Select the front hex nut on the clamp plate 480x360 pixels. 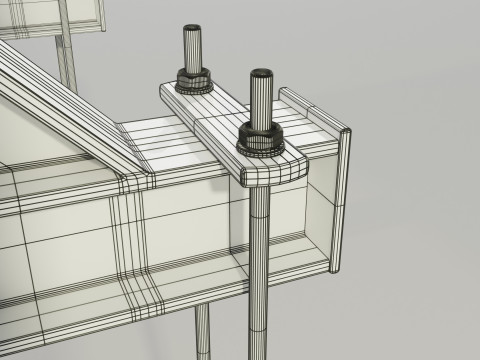(261, 137)
